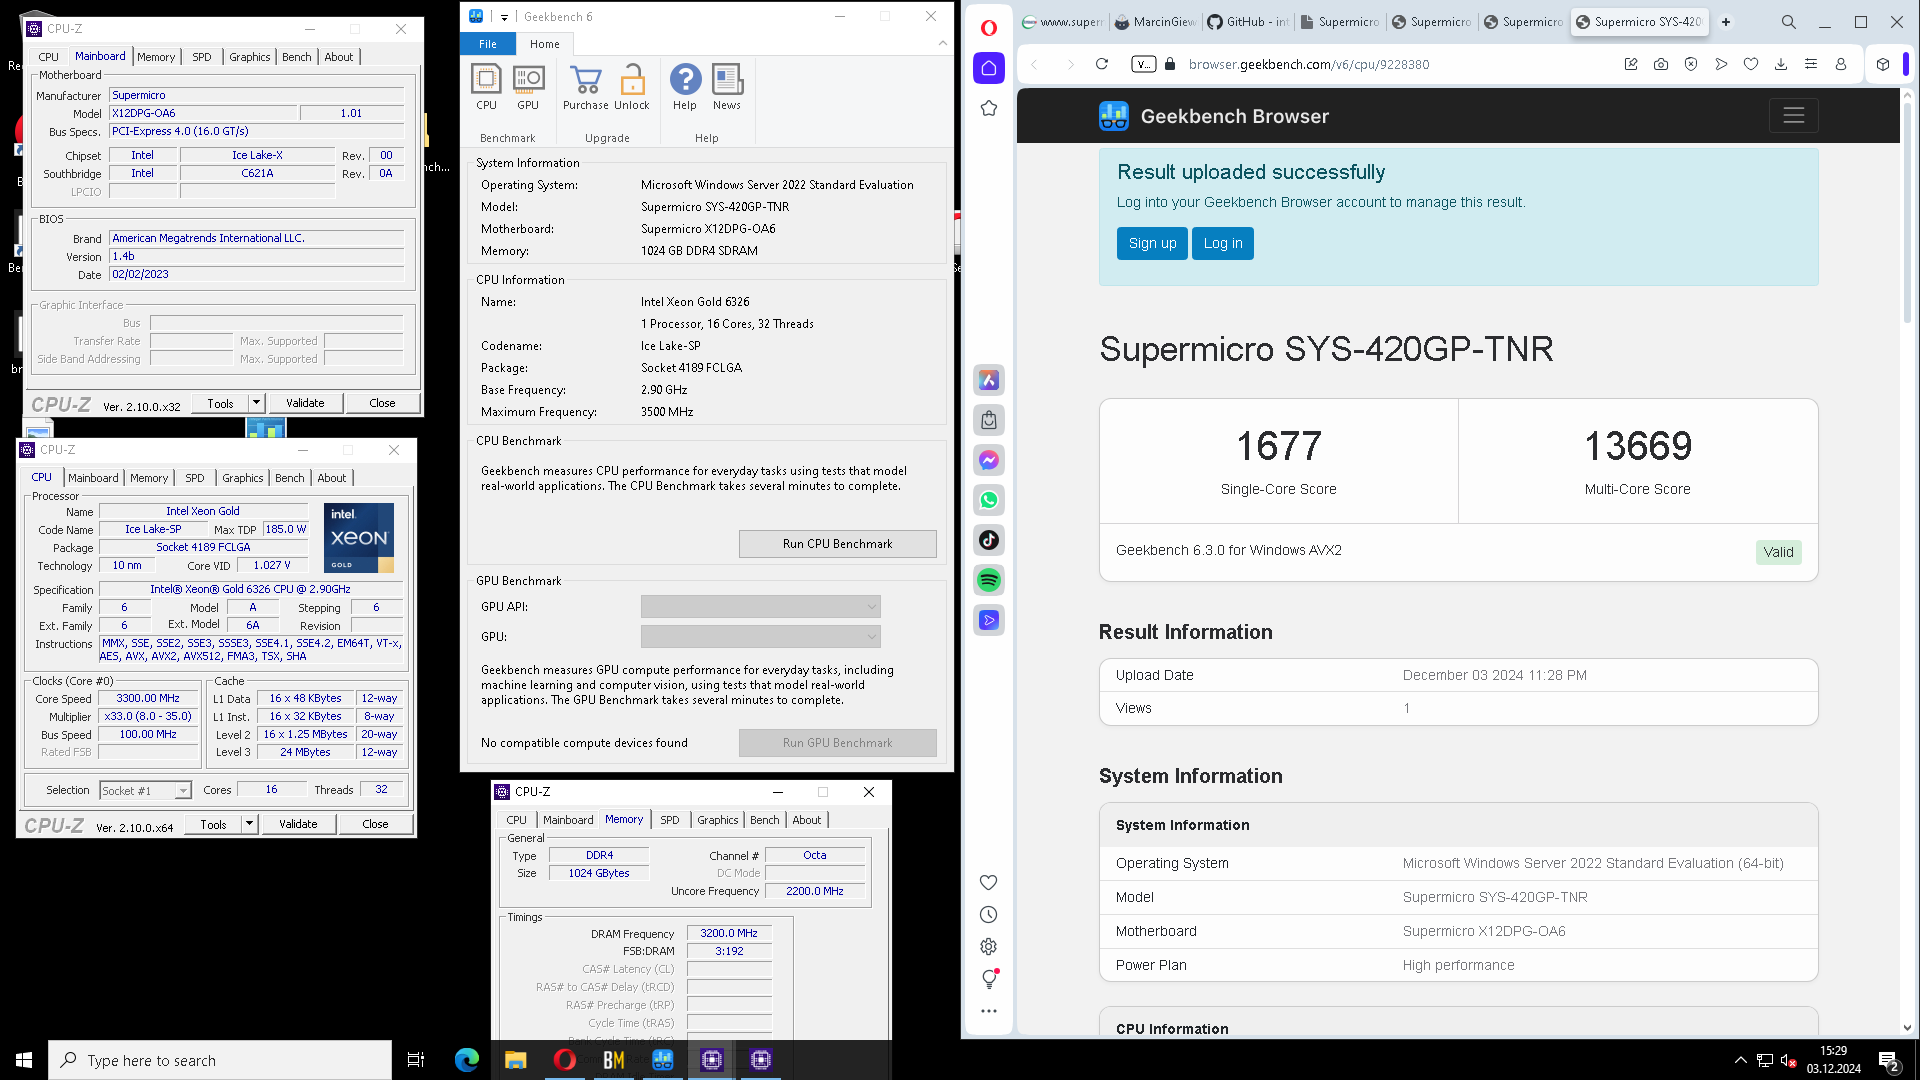Open Opera bookmarks star sidebar icon
1920x1080 pixels.
pyautogui.click(x=989, y=108)
